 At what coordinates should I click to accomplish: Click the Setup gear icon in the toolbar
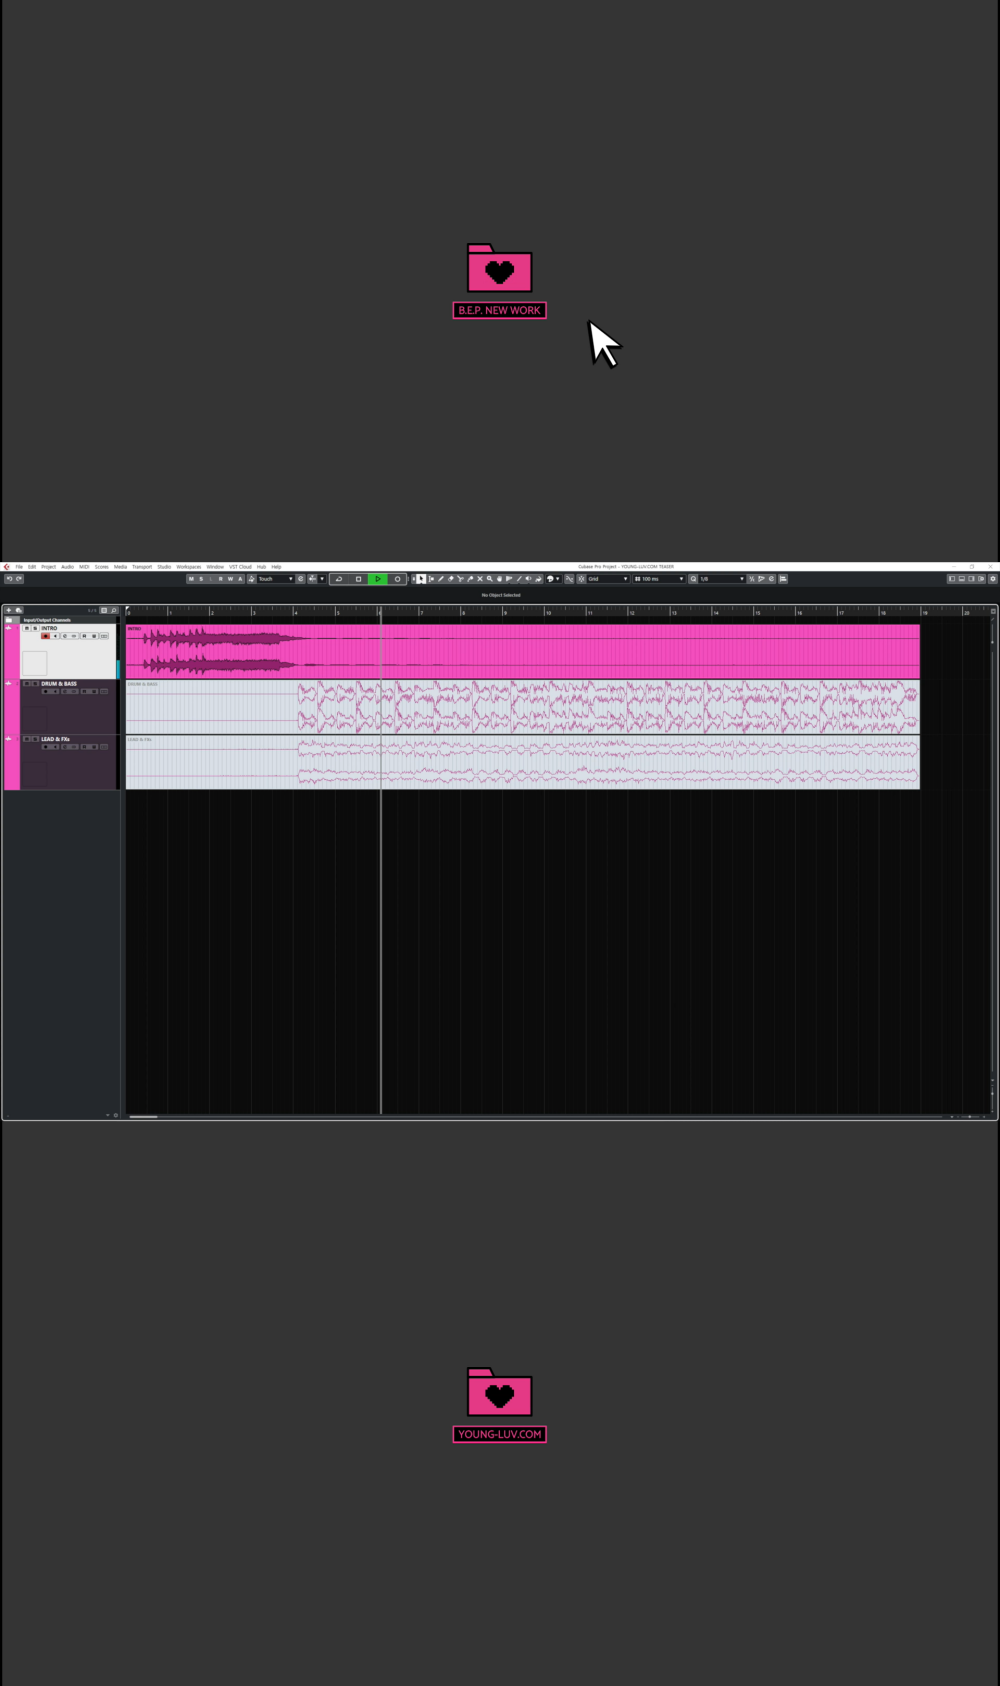(x=992, y=579)
